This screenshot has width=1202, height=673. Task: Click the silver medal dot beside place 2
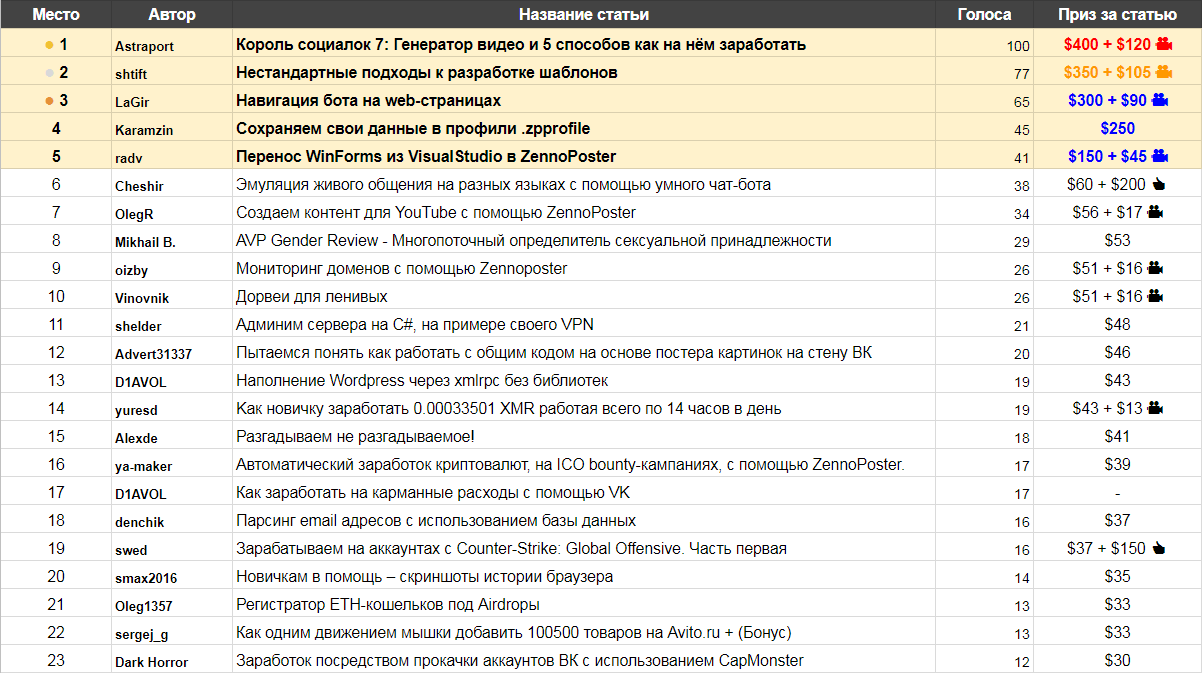tap(49, 73)
